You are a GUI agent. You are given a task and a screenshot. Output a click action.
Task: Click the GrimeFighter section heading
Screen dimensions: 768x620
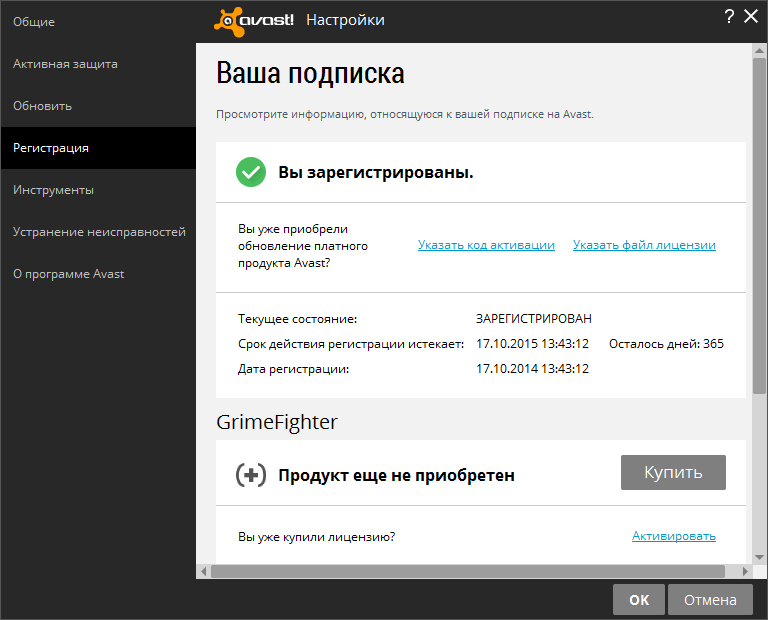pos(277,422)
